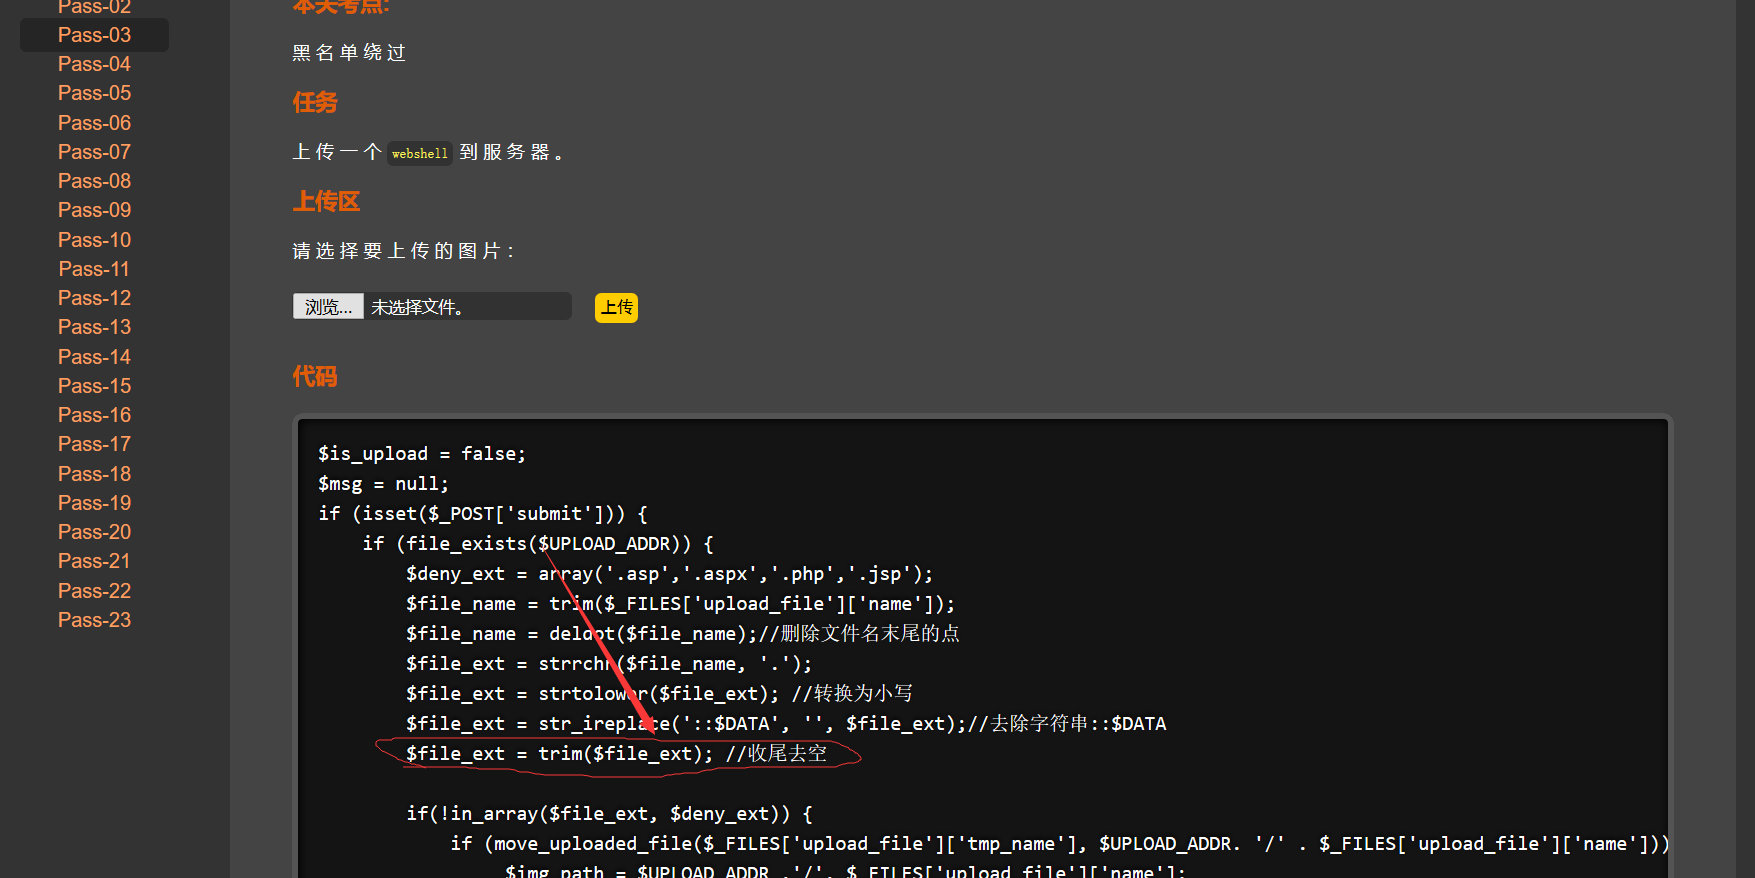Click the 浏览... file browse button
Viewport: 1755px width, 878px height.
tap(328, 307)
